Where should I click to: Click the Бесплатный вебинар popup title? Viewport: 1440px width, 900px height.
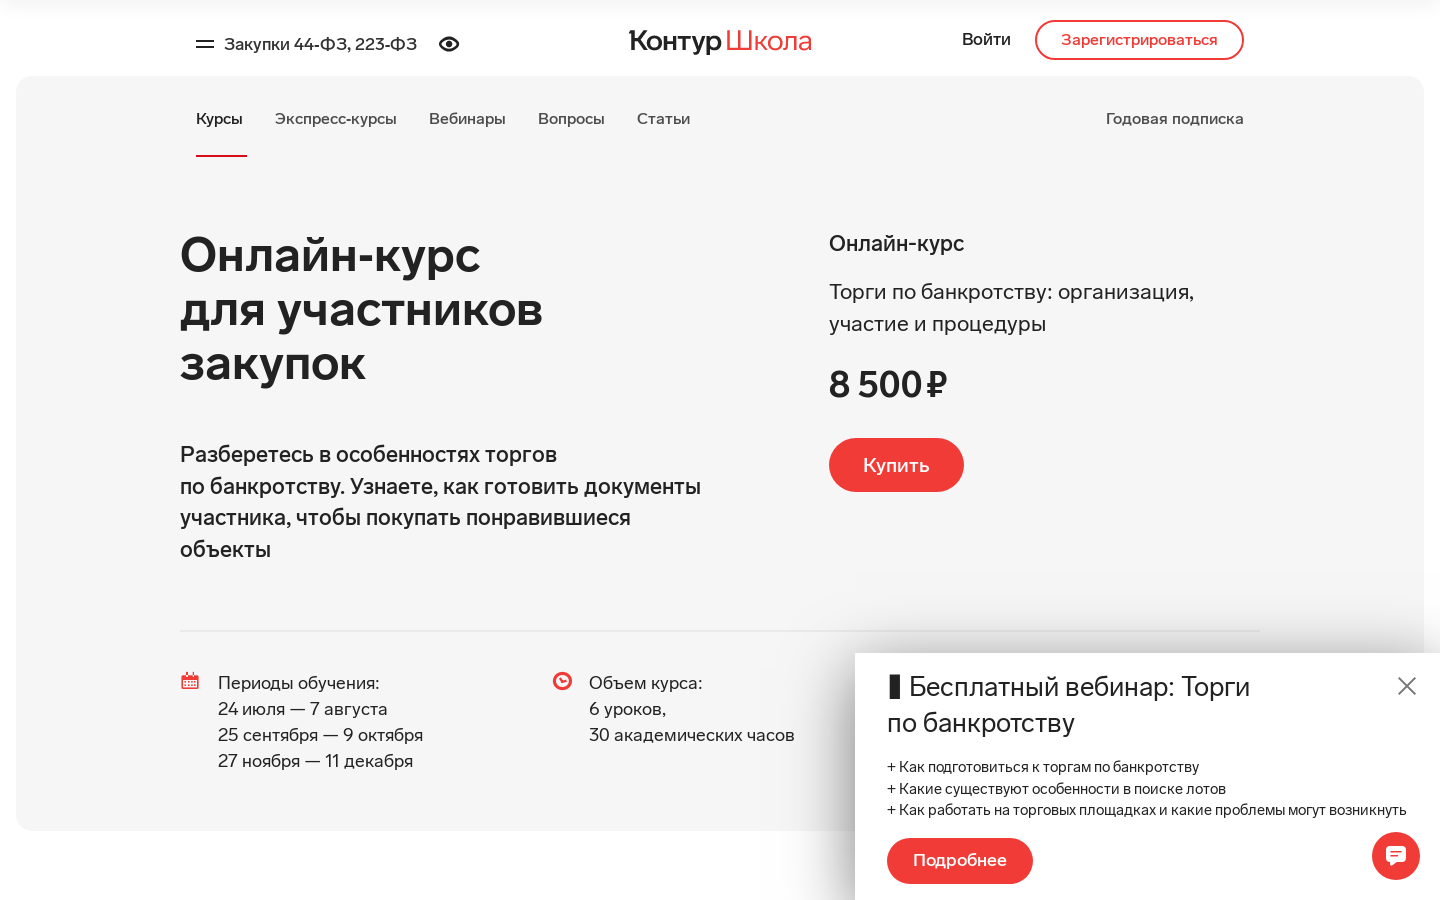click(1069, 705)
